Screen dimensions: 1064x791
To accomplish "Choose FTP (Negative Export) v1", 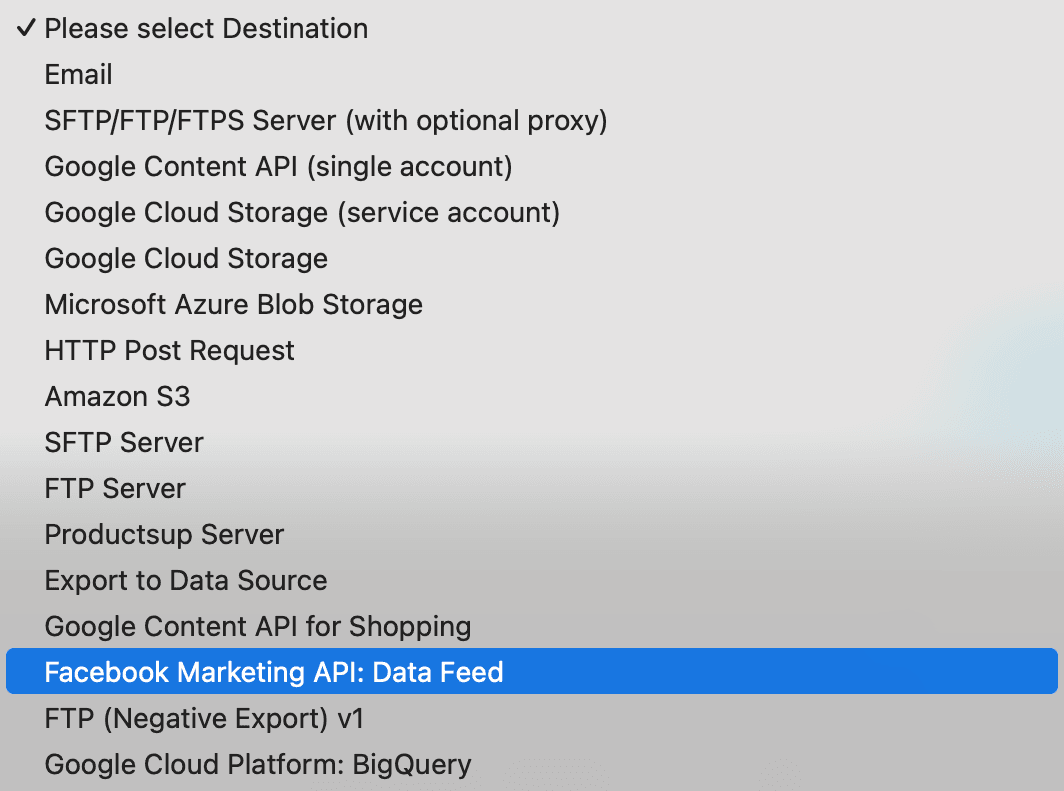I will point(196,719).
